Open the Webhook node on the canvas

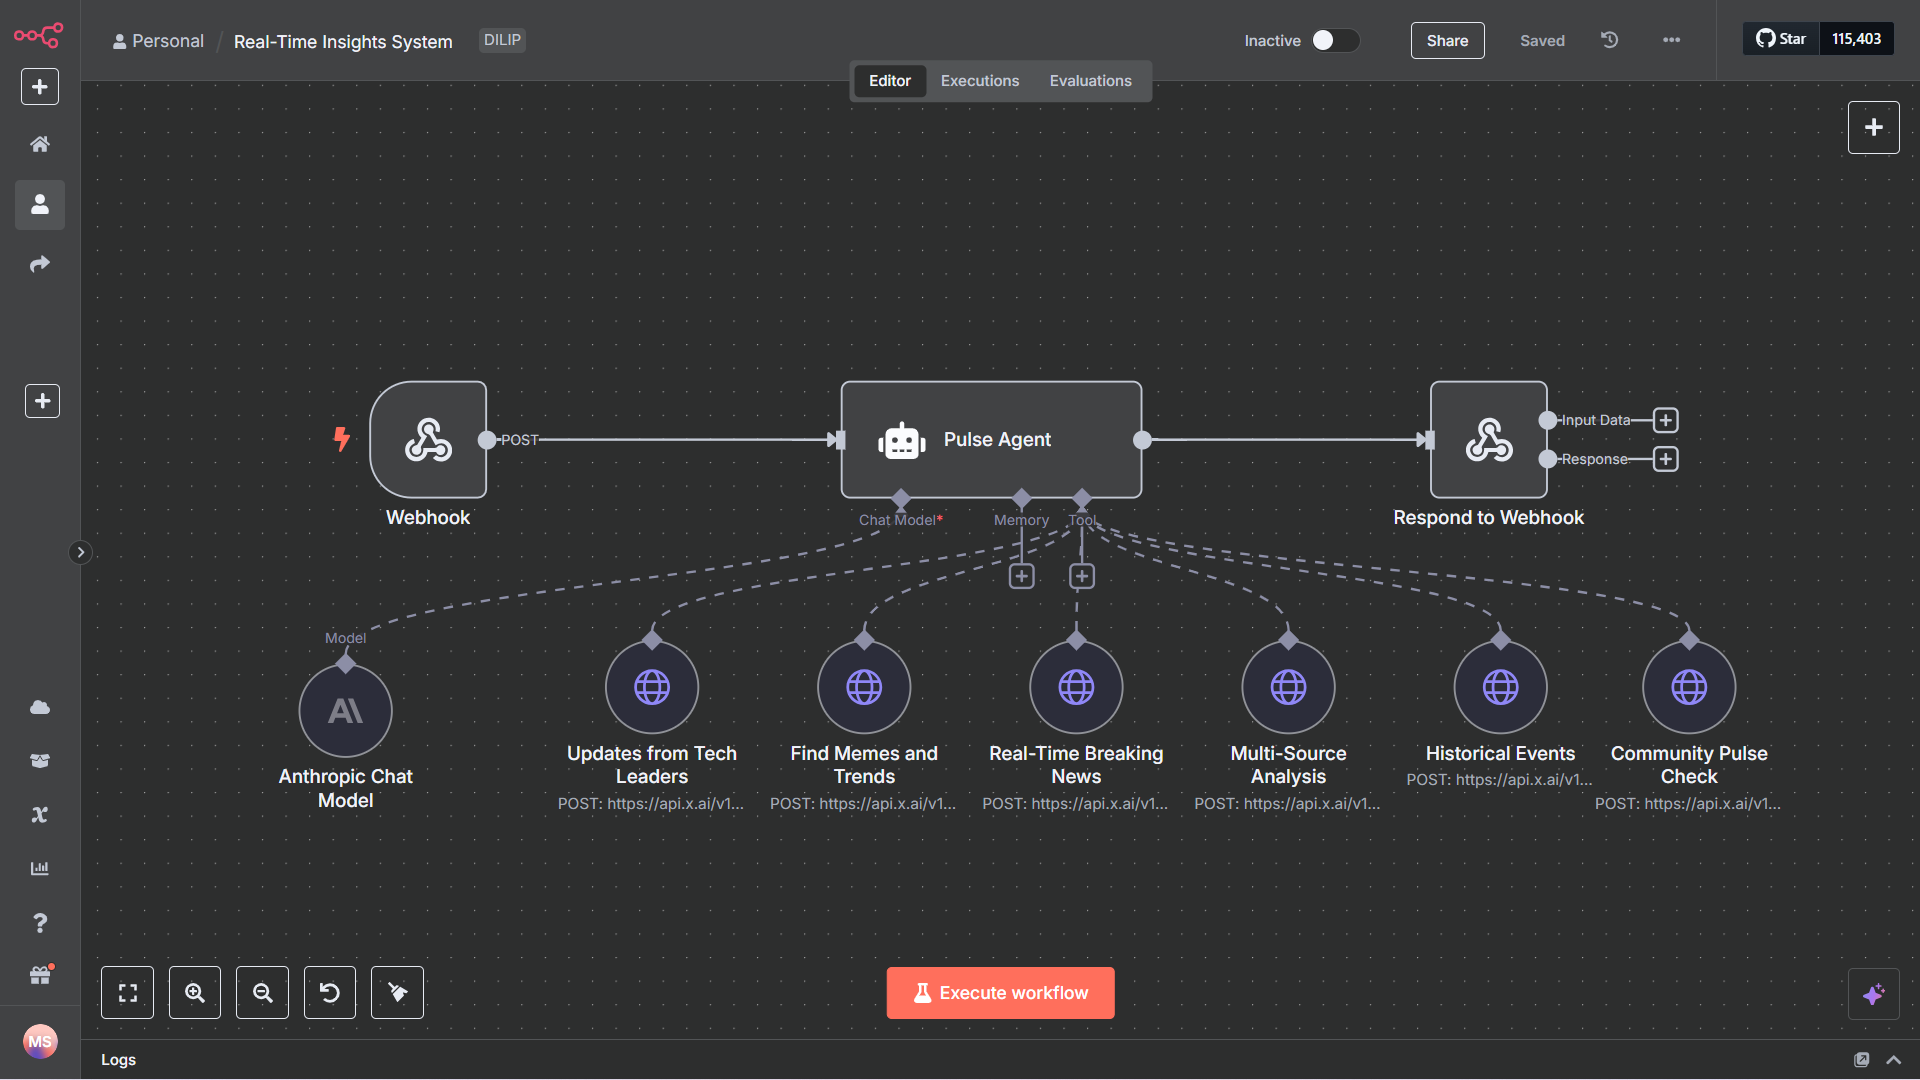428,440
